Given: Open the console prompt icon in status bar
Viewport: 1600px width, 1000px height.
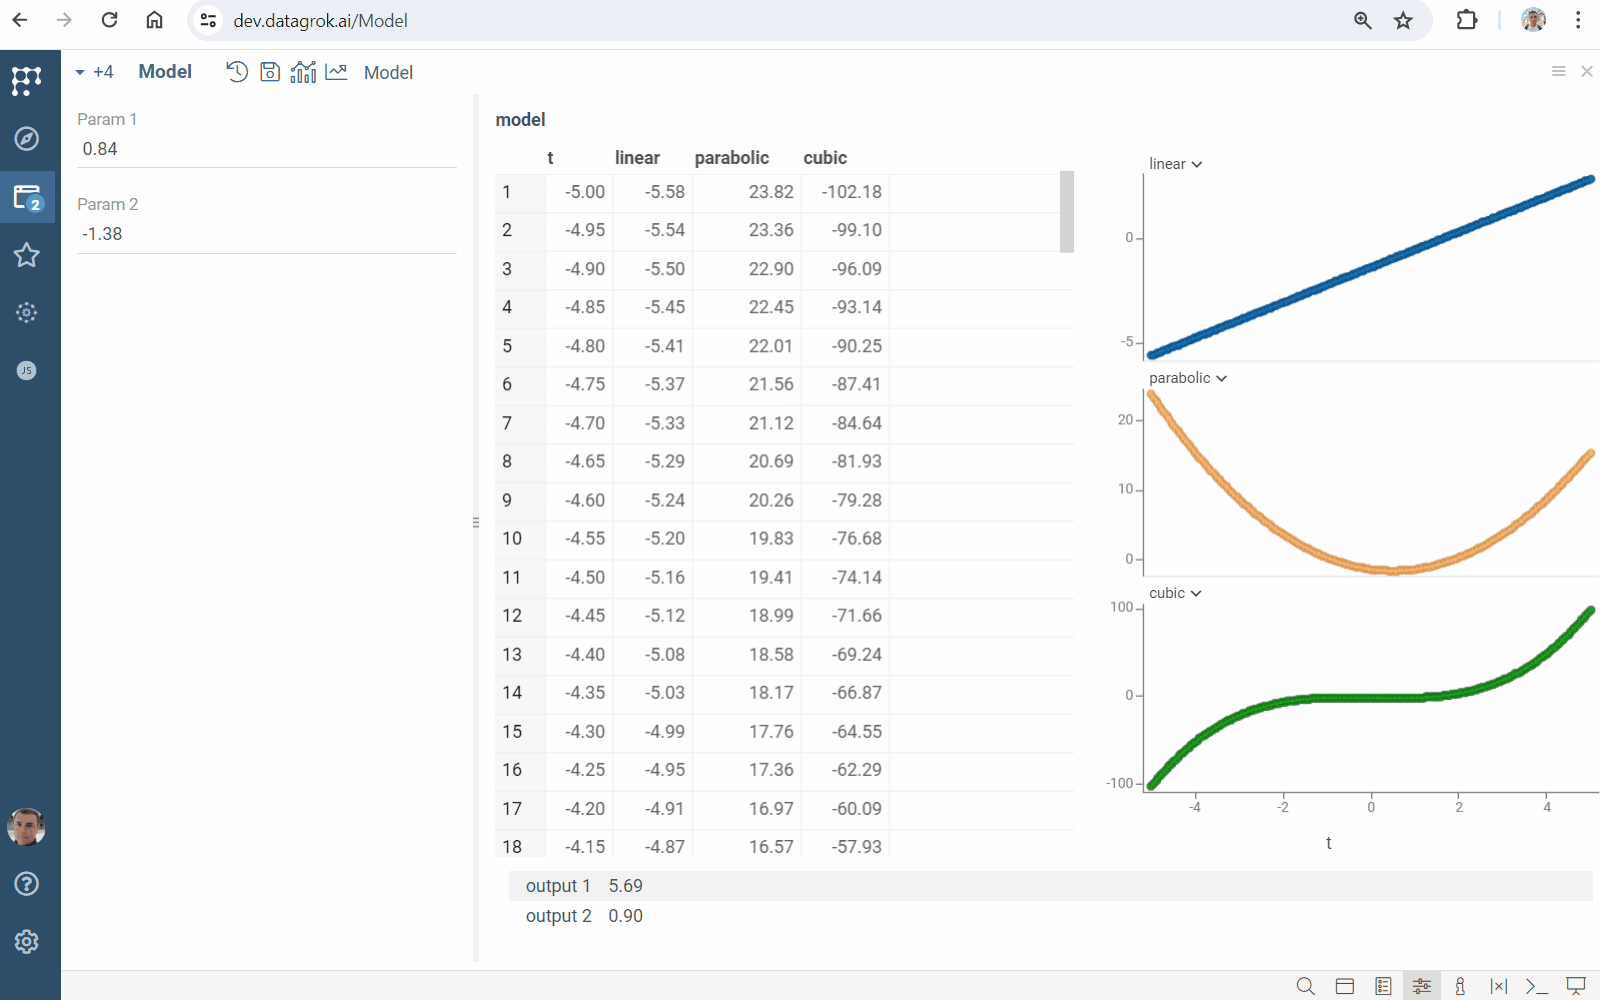Looking at the screenshot, I should pyautogui.click(x=1537, y=986).
